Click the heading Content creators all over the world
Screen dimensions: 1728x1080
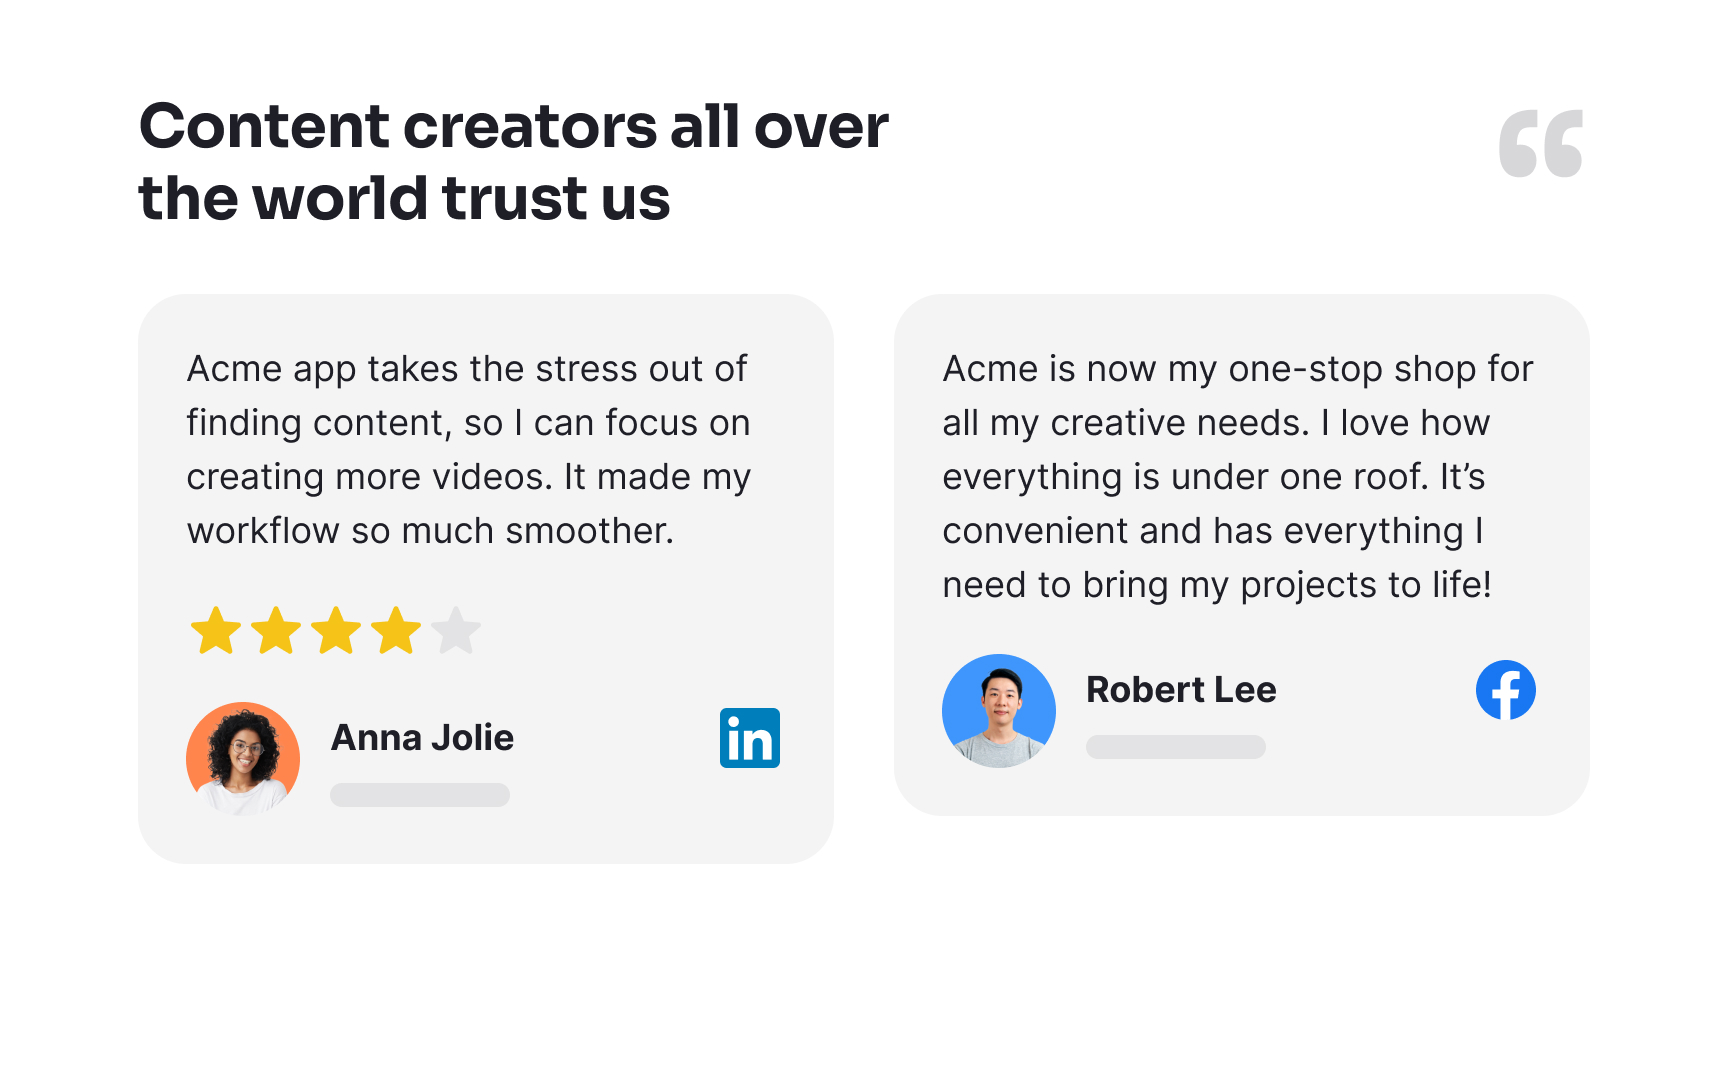pos(513,160)
